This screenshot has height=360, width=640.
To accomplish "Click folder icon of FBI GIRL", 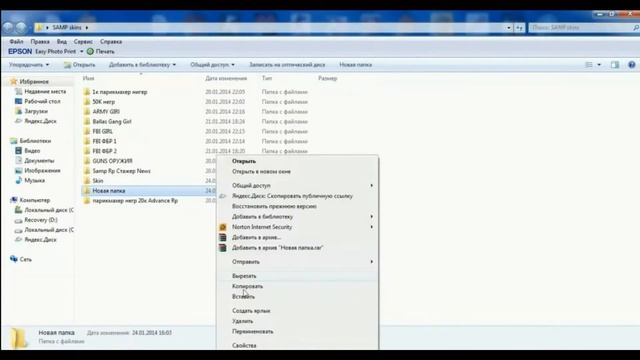I will pyautogui.click(x=87, y=131).
